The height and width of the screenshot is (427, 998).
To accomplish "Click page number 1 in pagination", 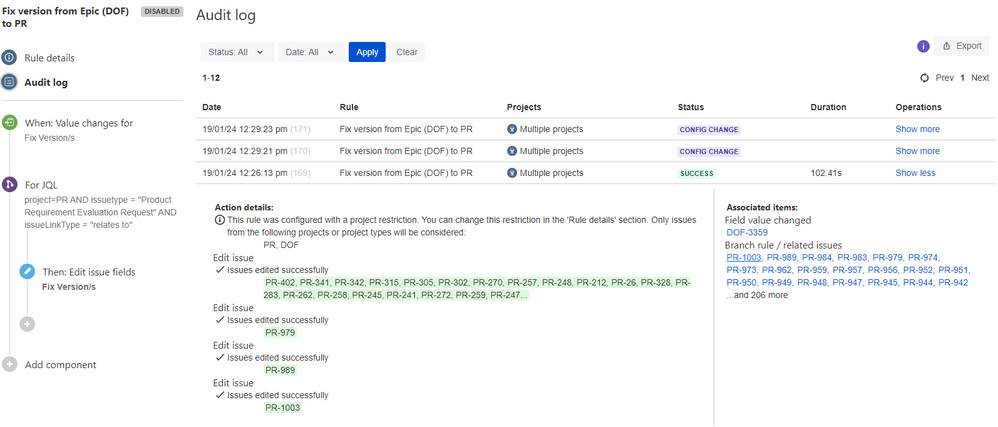I will 962,78.
